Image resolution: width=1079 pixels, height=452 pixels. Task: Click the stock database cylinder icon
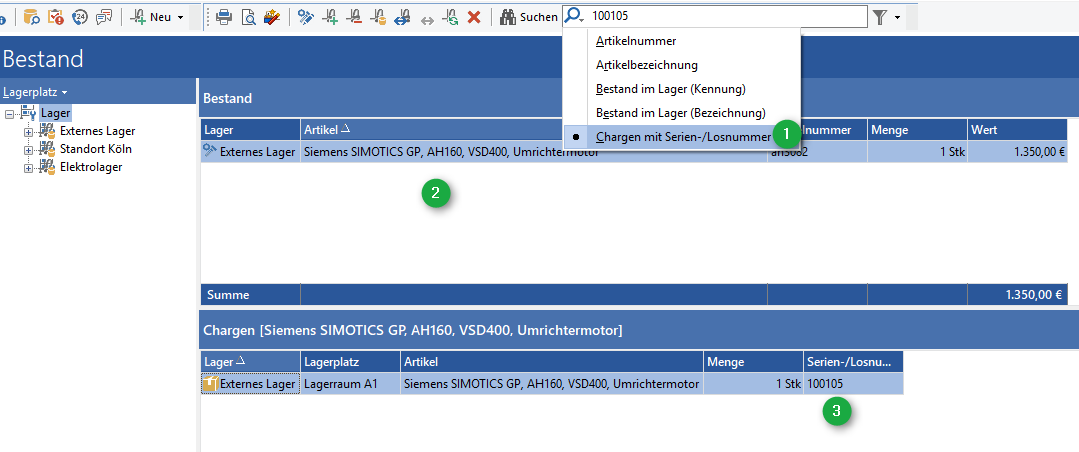point(378,17)
